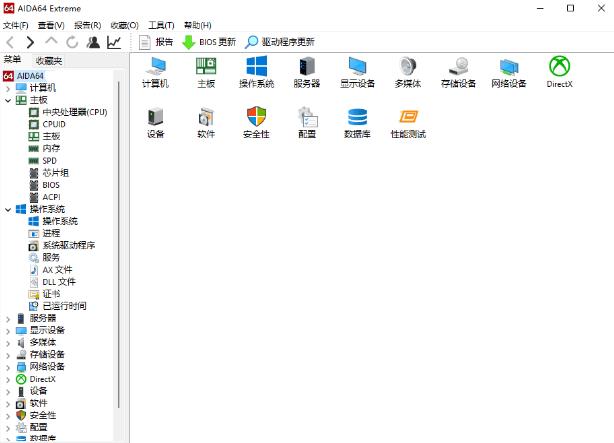This screenshot has width=614, height=443.
Task: Open the 文件(F) menu
Action: (16, 25)
